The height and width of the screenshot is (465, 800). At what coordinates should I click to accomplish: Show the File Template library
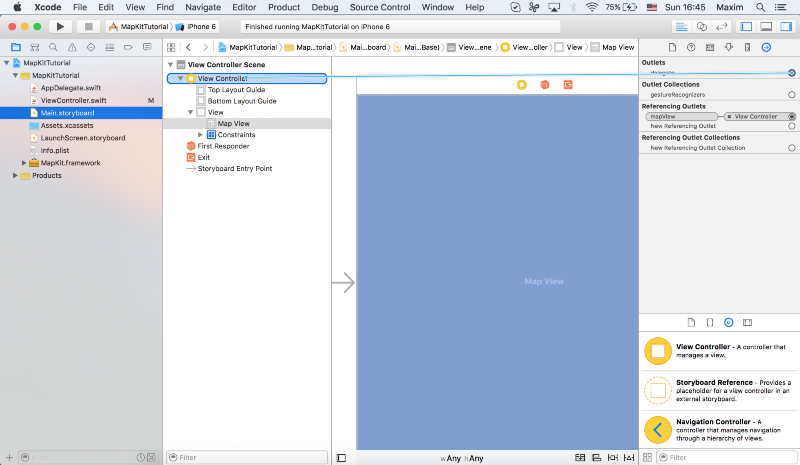click(691, 323)
